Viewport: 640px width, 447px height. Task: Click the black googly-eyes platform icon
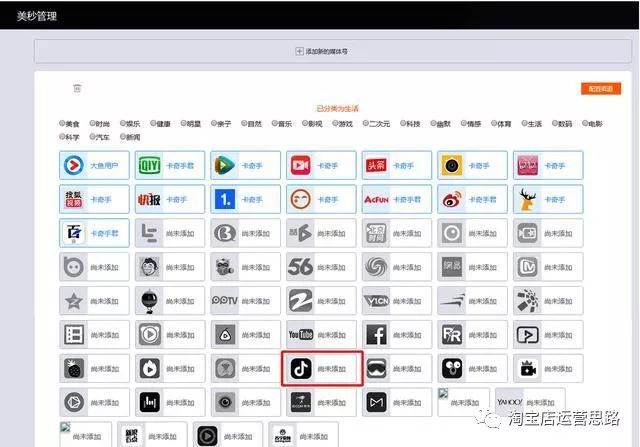(452, 369)
